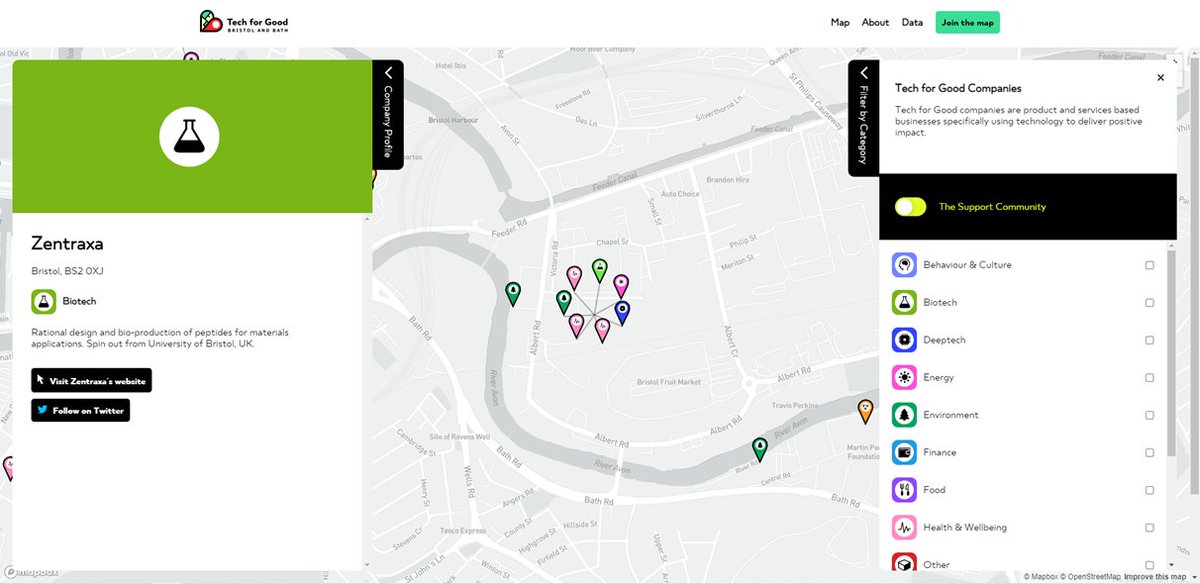Viewport: 1200px width, 584px height.
Task: Toggle The Support Community switch
Action: (909, 207)
